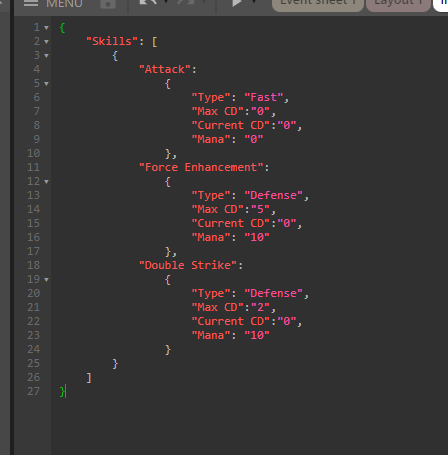
Task: Collapse the root object at line 1
Action: pyautogui.click(x=46, y=28)
